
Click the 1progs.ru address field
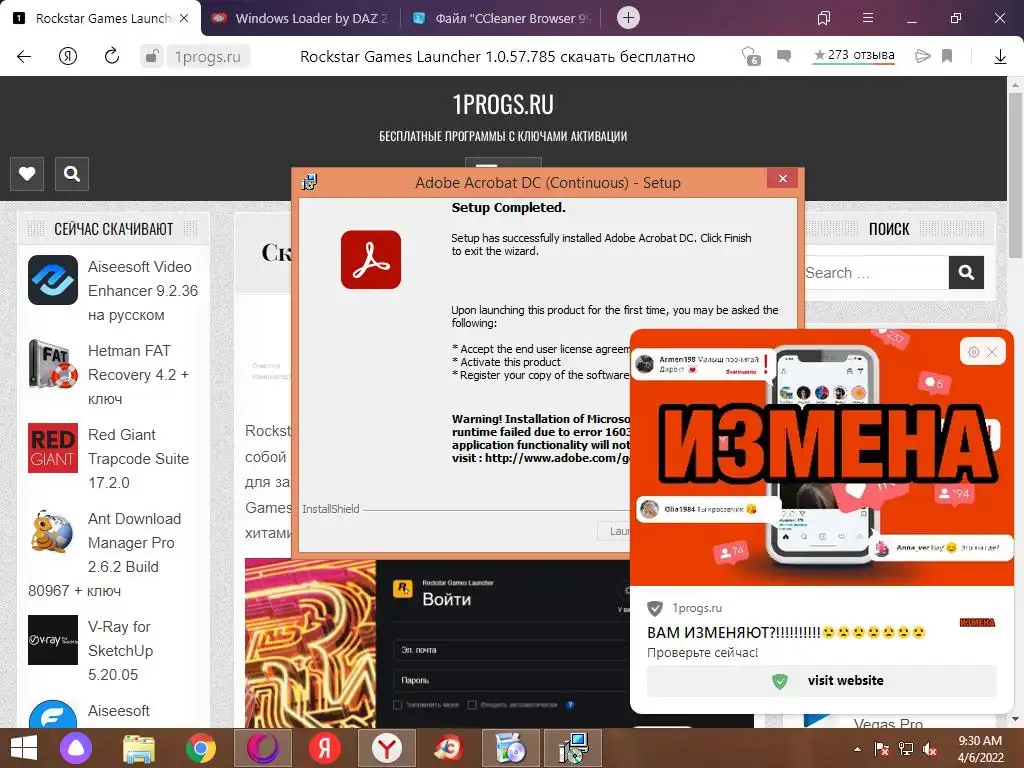(208, 57)
